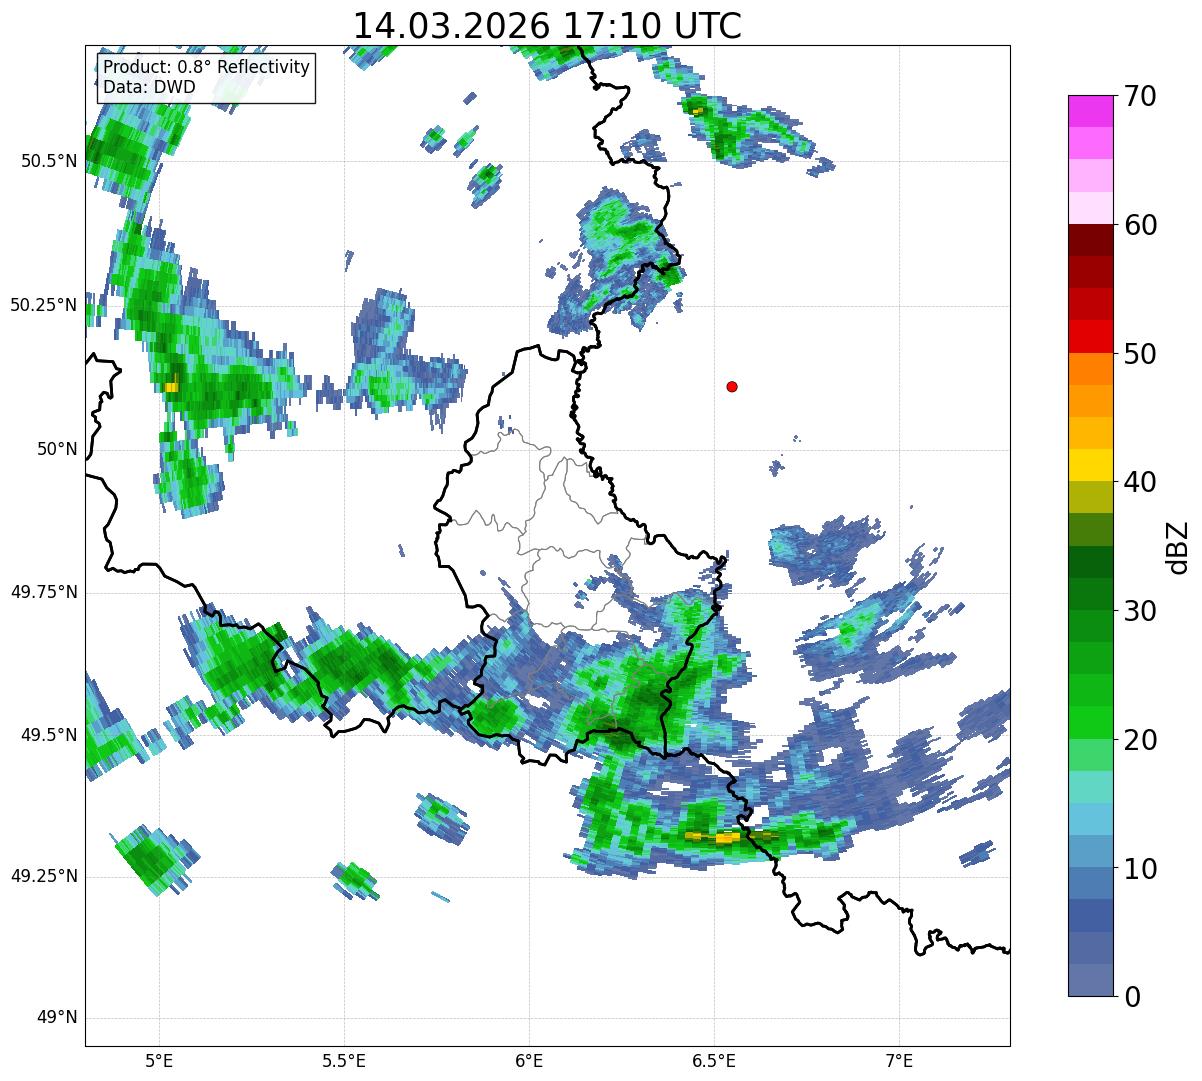
Task: Click the "Data: DWD" text
Action: tap(149, 87)
